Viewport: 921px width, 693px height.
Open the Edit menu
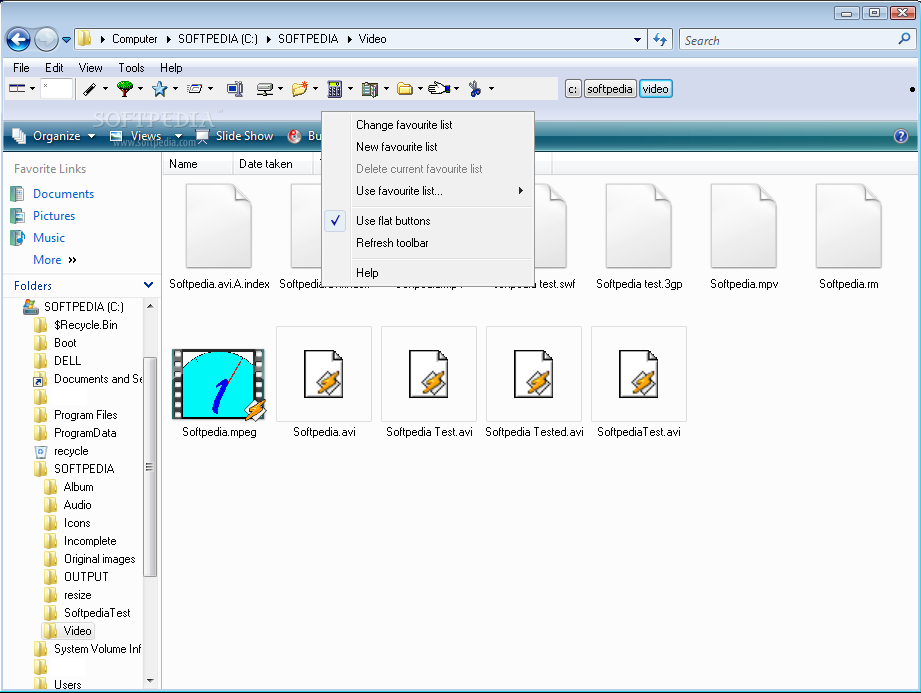pyautogui.click(x=54, y=68)
